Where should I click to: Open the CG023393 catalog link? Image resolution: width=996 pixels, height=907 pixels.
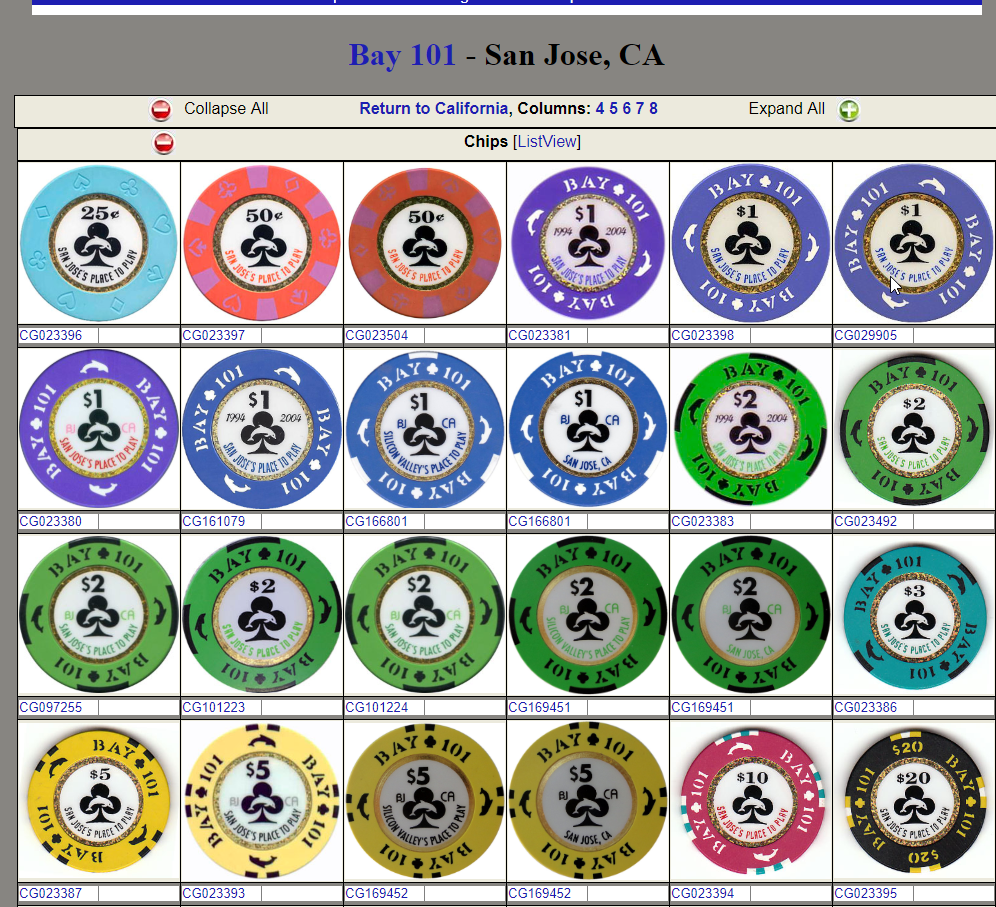(x=213, y=894)
